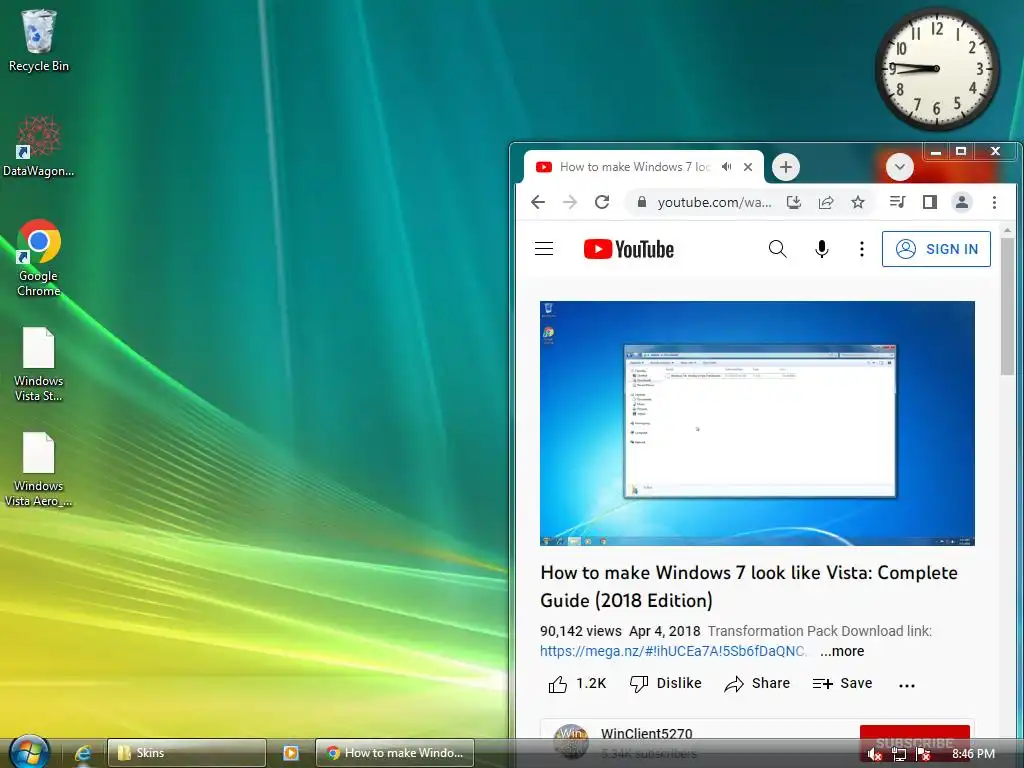Open YouTube settings three-dot menu
Image resolution: width=1024 pixels, height=768 pixels.
(861, 249)
